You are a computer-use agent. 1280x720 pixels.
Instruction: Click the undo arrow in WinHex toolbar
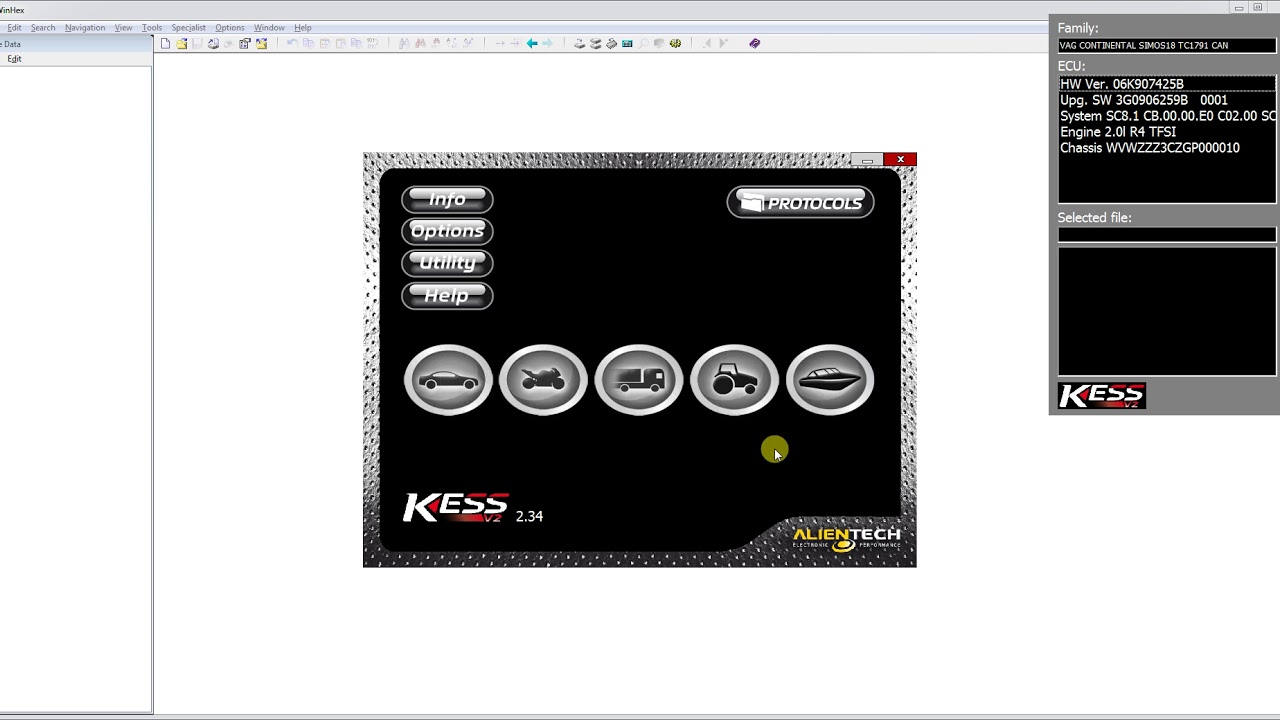tap(292, 43)
